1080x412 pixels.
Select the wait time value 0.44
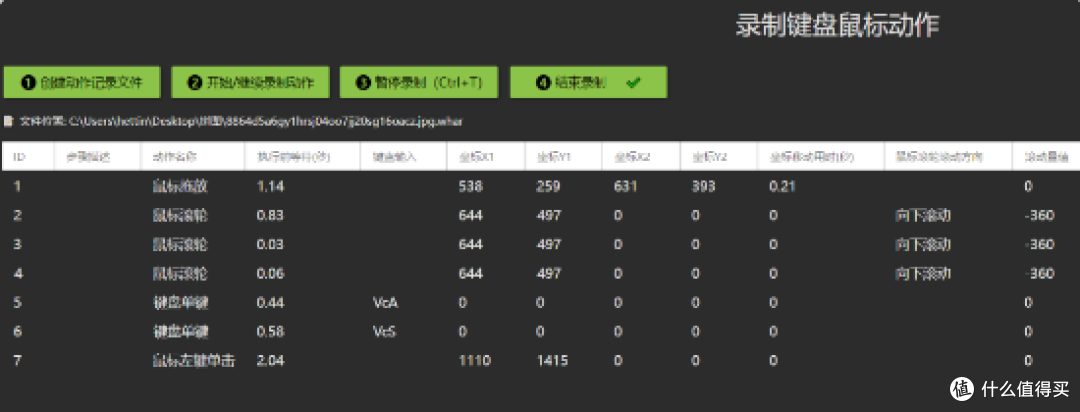coord(270,302)
